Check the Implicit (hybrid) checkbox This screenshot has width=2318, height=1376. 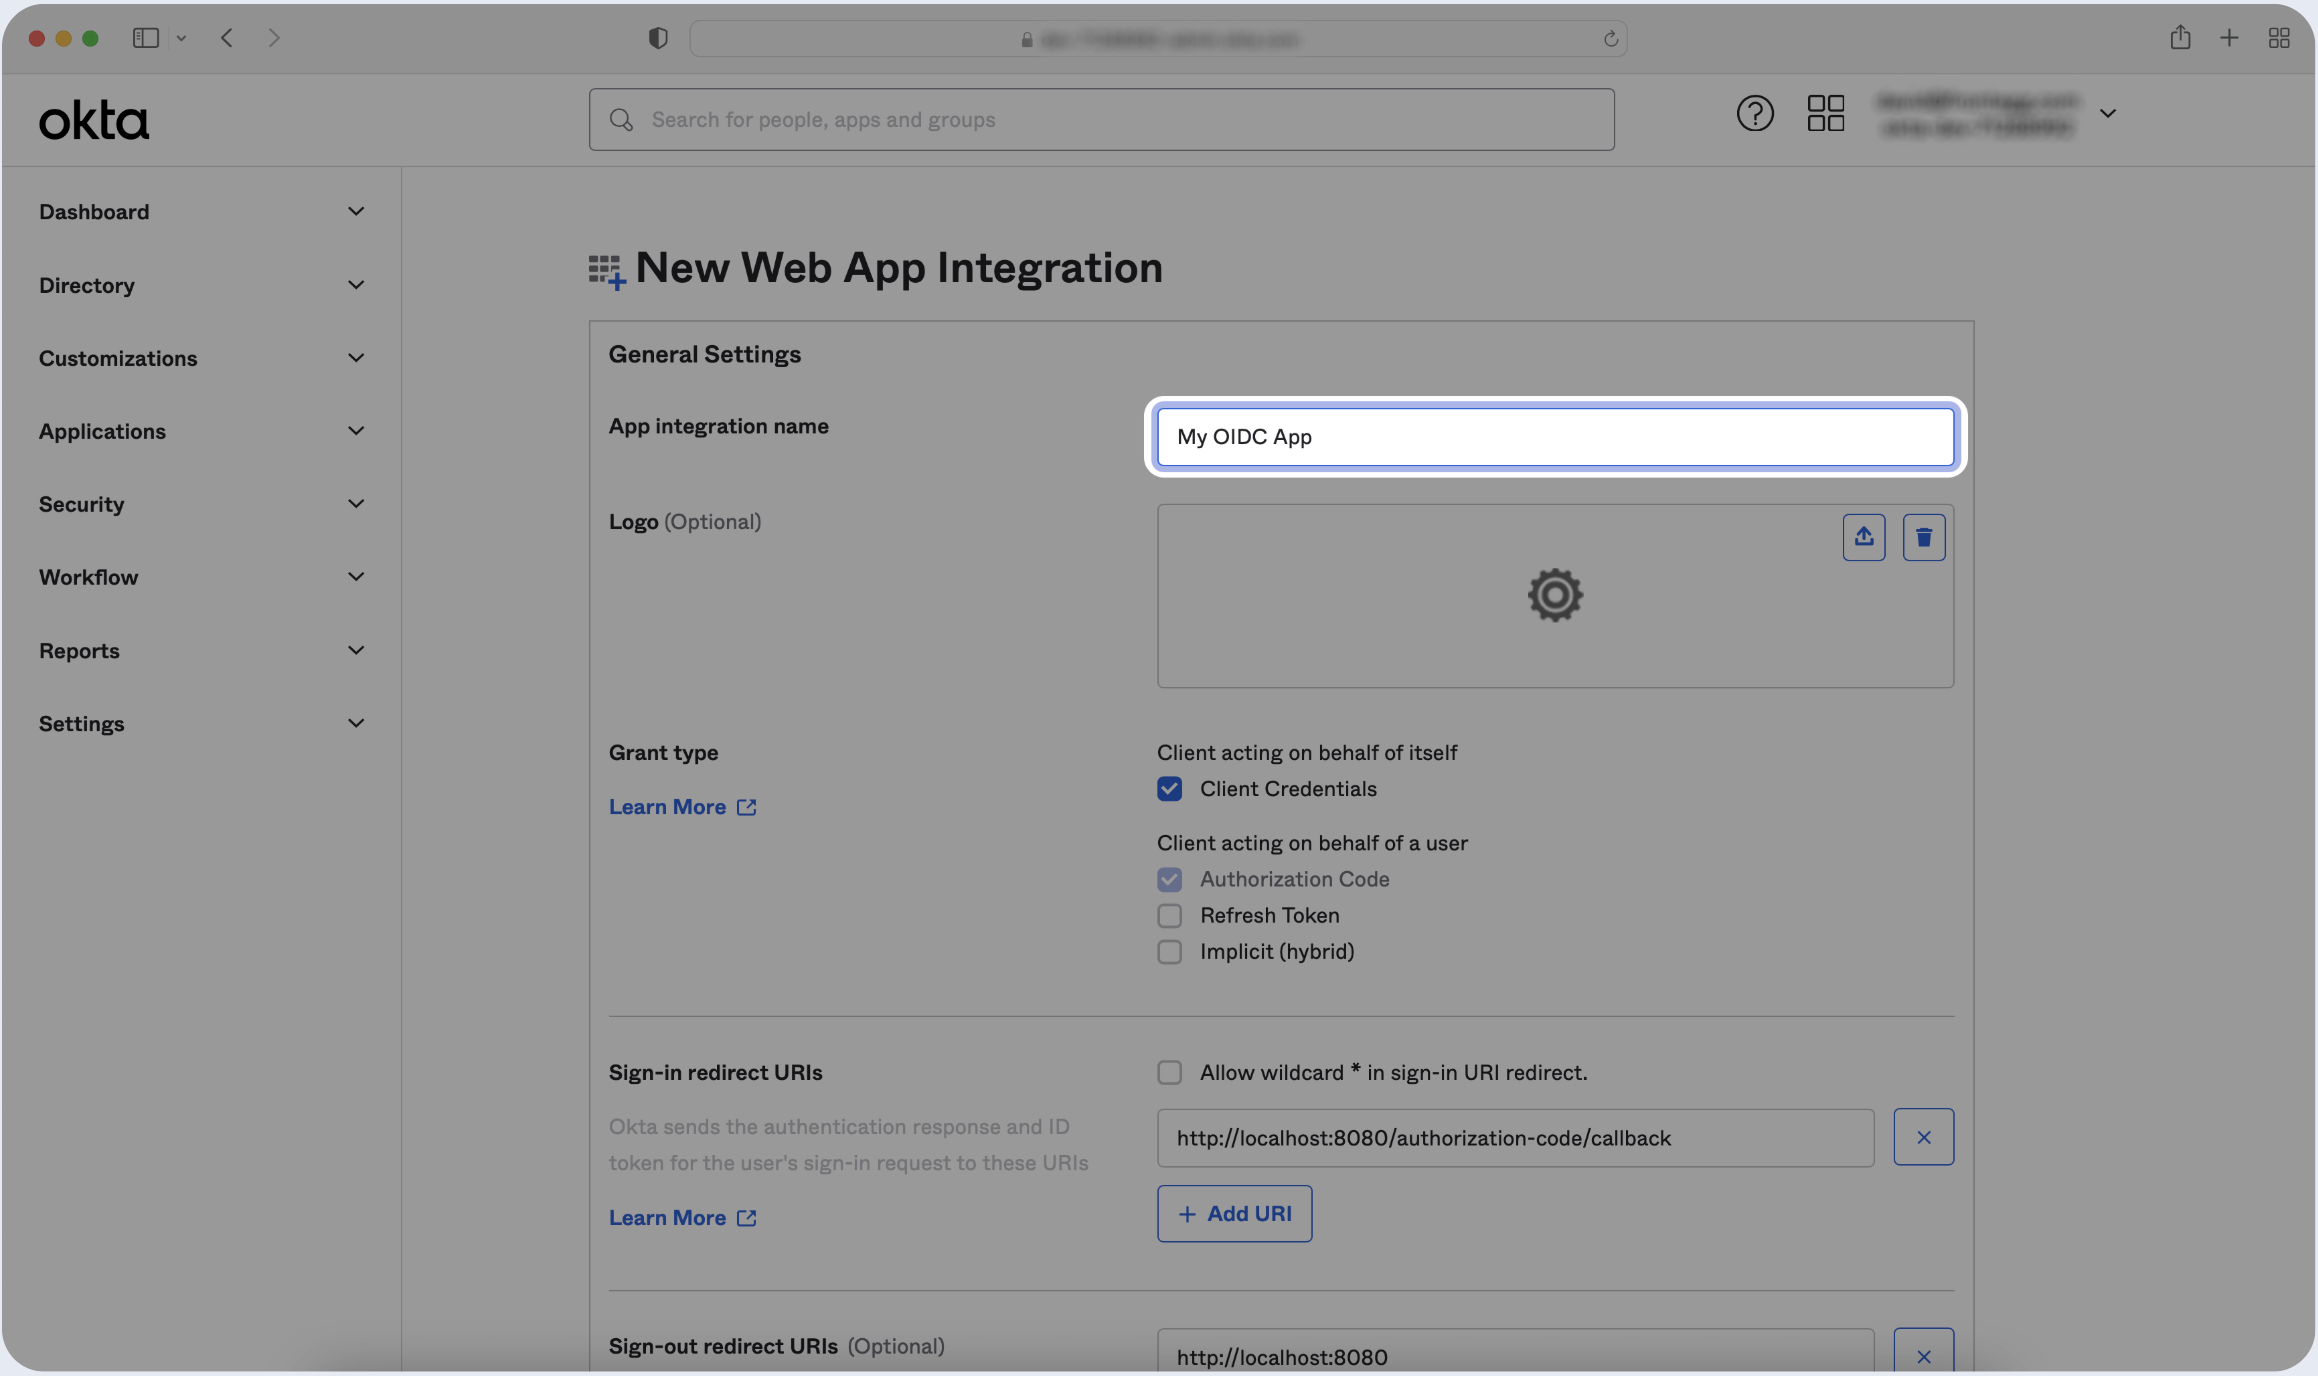pos(1169,951)
